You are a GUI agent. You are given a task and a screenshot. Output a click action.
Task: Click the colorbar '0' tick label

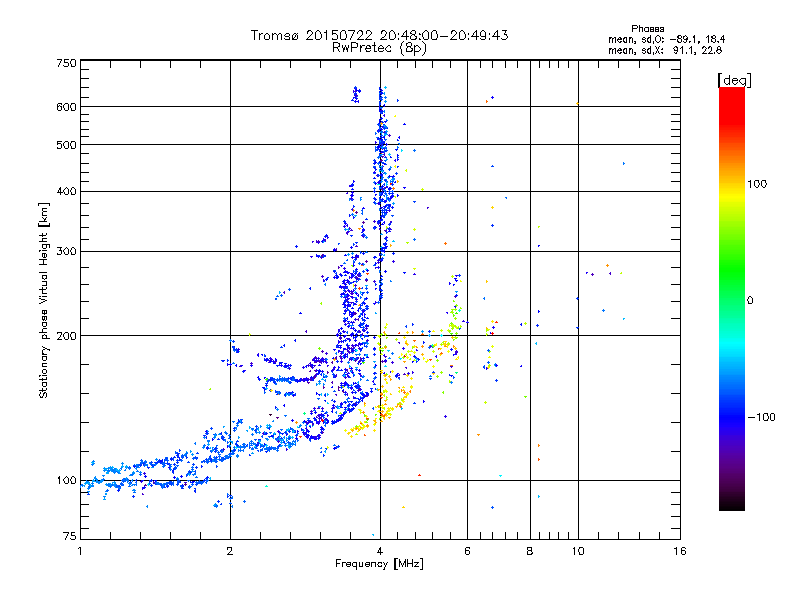pos(750,301)
